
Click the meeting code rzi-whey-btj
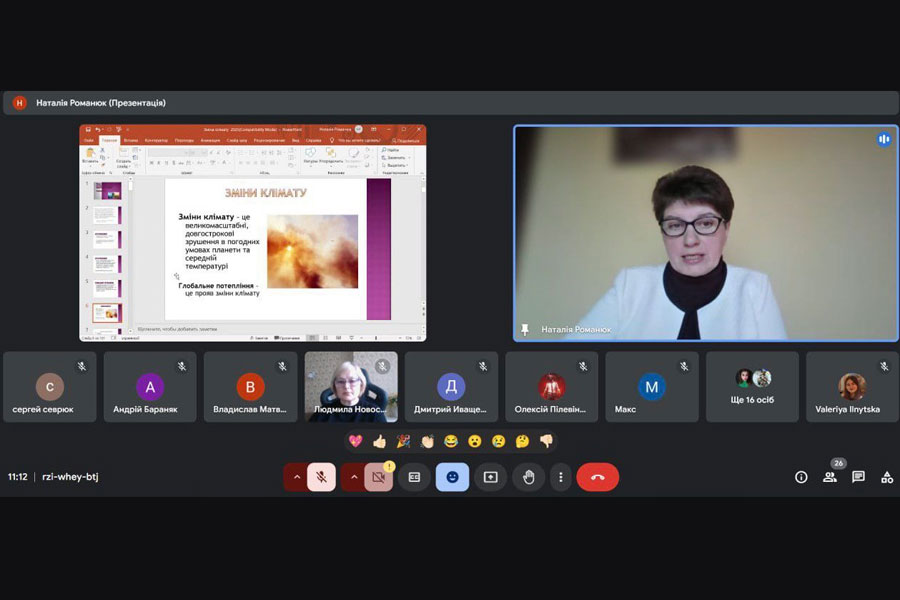(70, 477)
